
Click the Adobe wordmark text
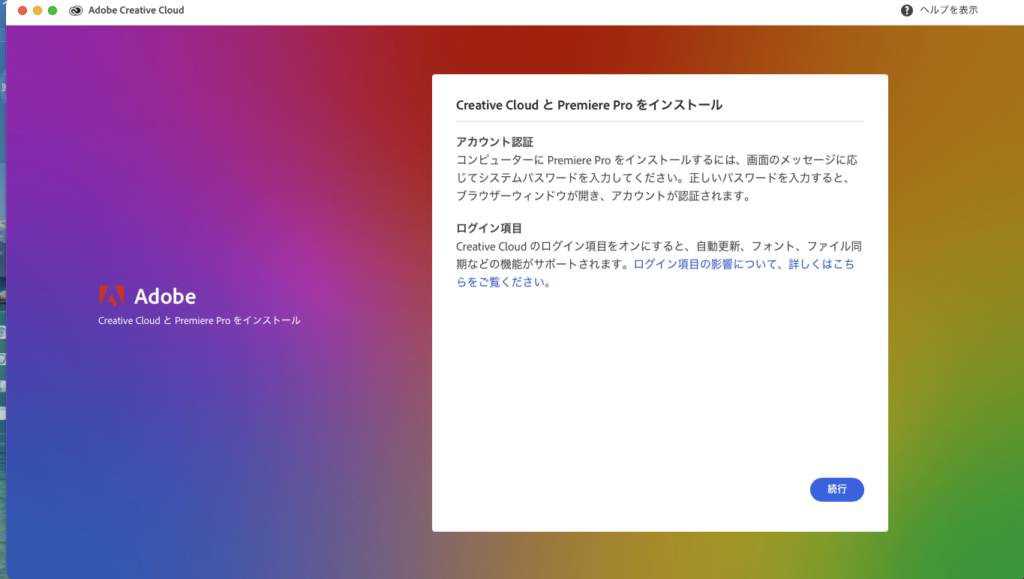[165, 296]
